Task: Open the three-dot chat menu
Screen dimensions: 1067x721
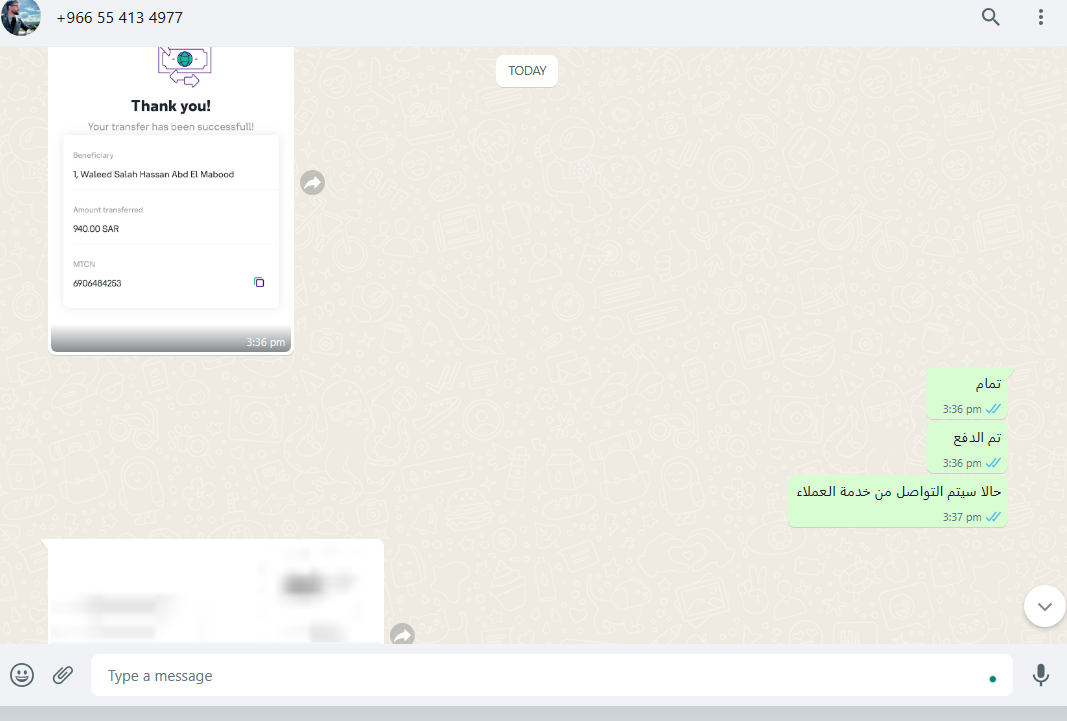Action: pos(1040,17)
